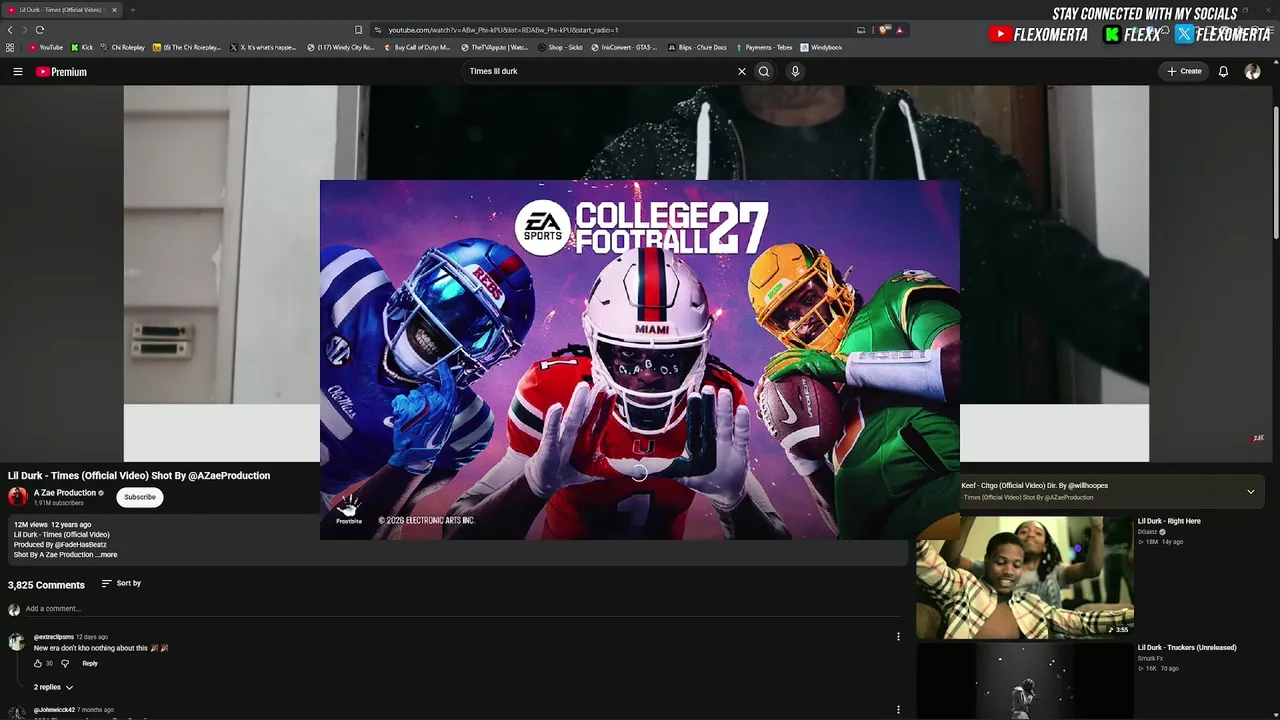Screen dimensions: 1280x720
Task: Open the Windy City Ro... bookmark
Action: click(341, 47)
